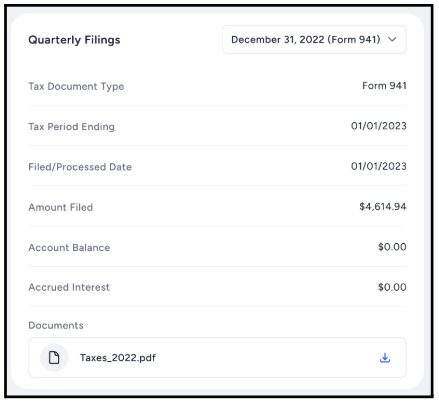The height and width of the screenshot is (405, 439).
Task: Click the Account Balance $0.00 value
Action: click(392, 247)
